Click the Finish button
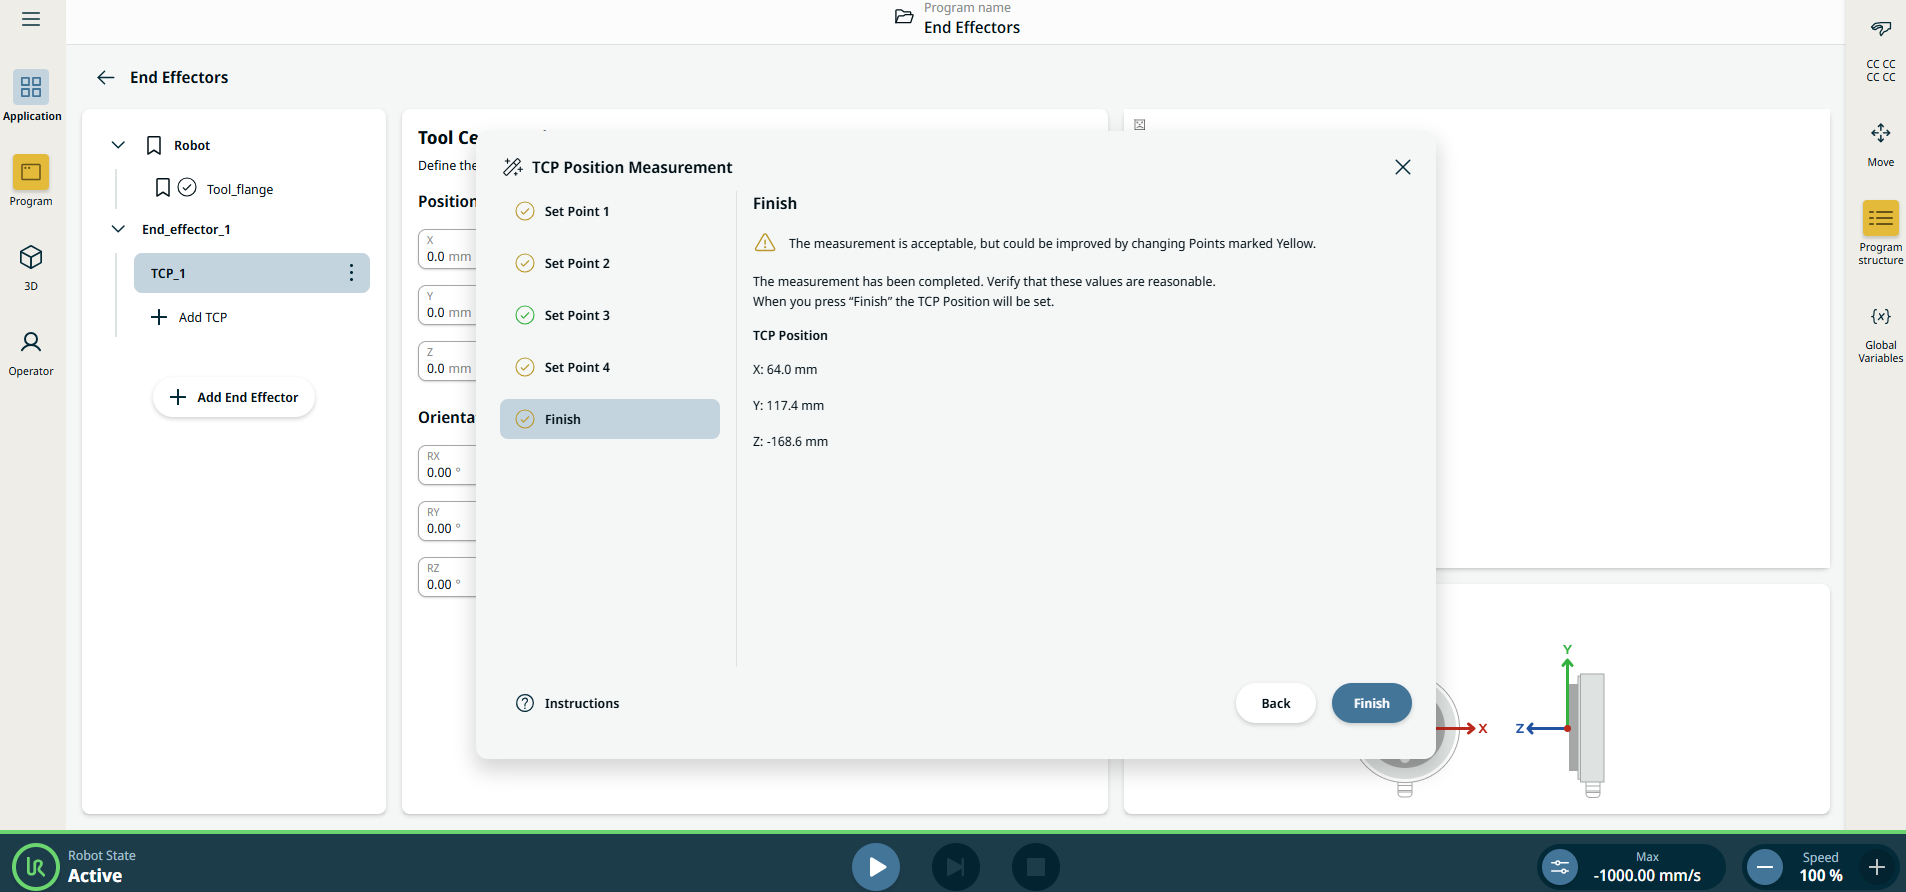Screen dimensions: 1906x892 point(1371,703)
